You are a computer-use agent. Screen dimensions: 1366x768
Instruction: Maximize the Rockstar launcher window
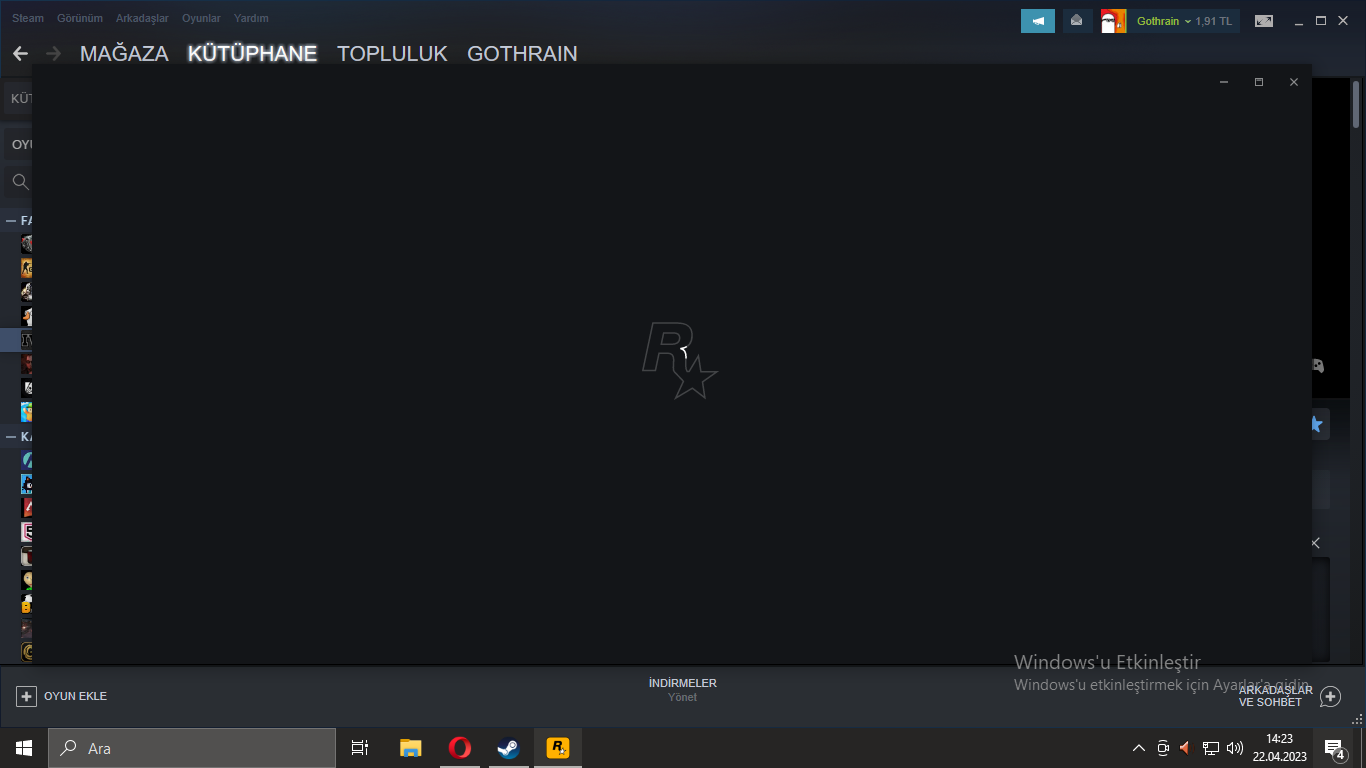pos(1259,82)
